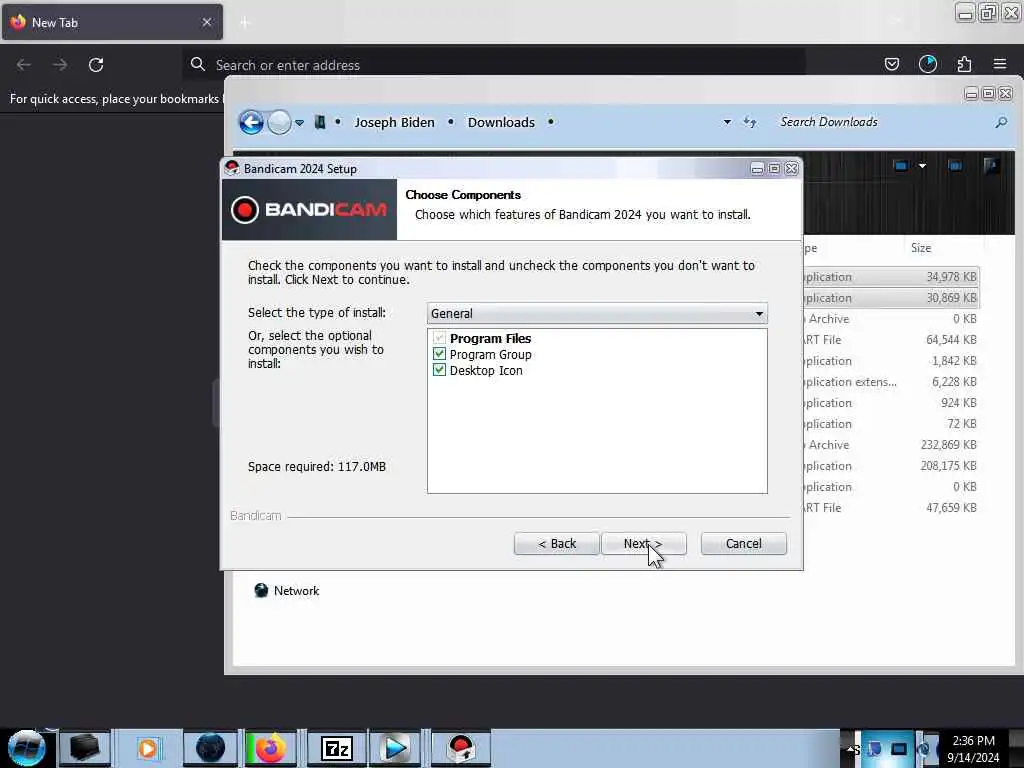Refresh the Explorer Downloads folder
The height and width of the screenshot is (768, 1024).
(750, 122)
